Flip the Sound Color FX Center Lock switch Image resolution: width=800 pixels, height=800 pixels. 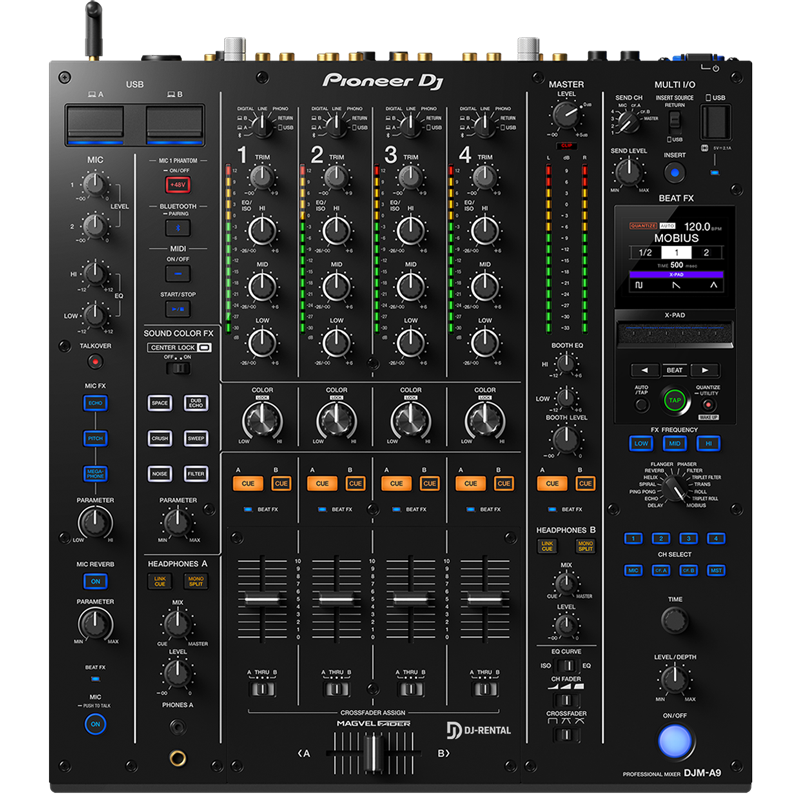pyautogui.click(x=178, y=367)
